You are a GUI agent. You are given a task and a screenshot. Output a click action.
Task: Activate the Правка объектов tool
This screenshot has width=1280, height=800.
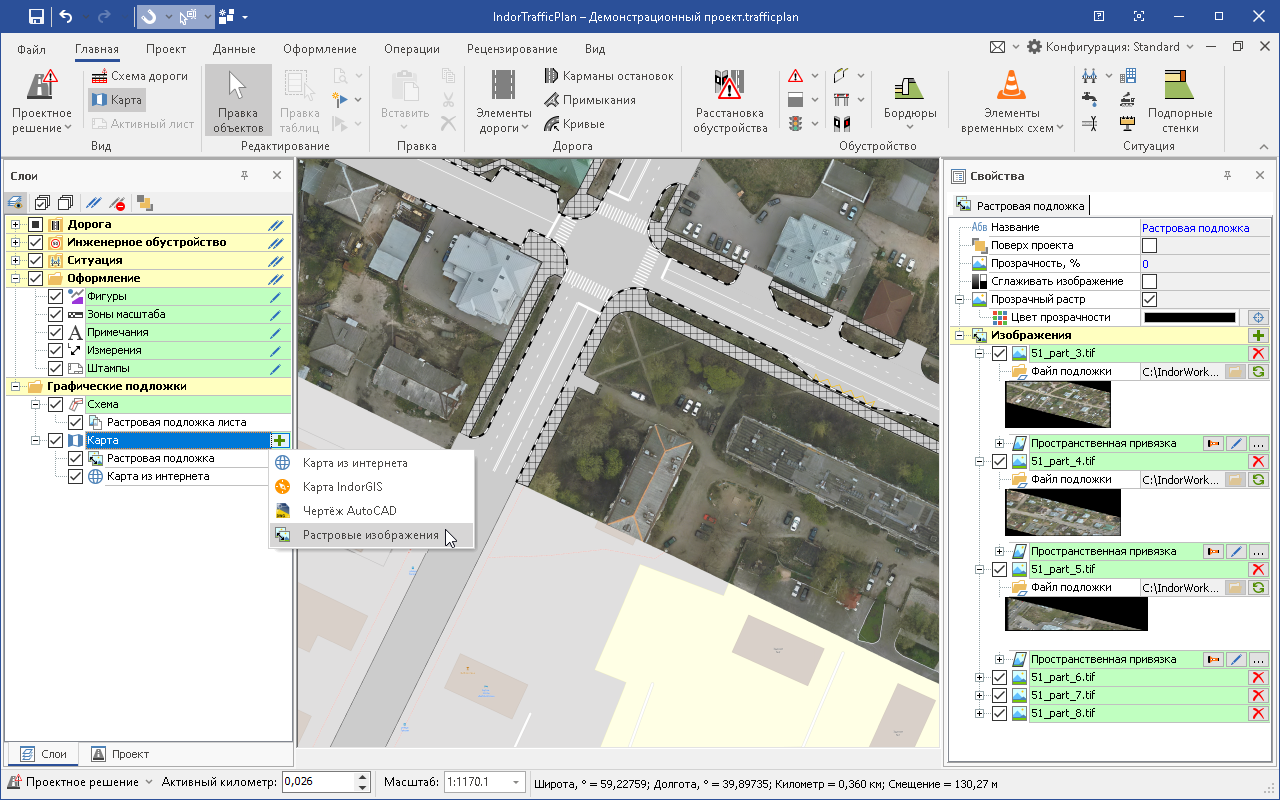[x=238, y=100]
